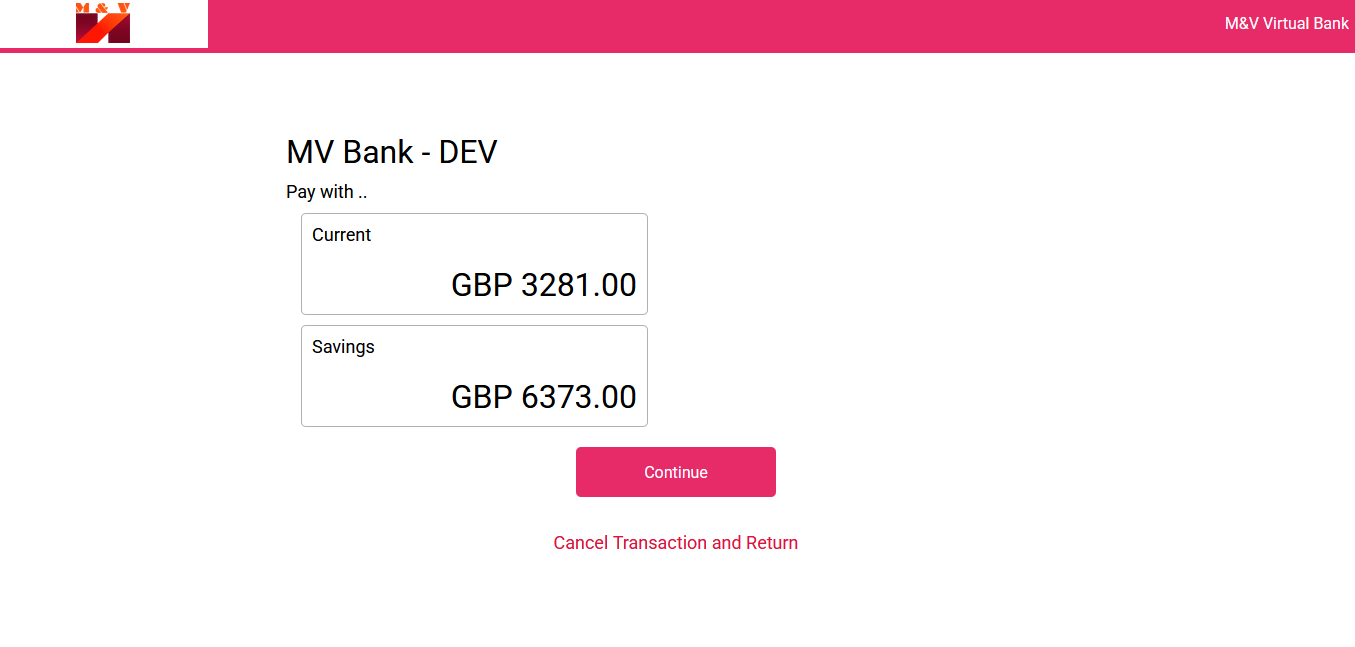Choose the account holding 3281.00 pounds
Viewport: 1355px width, 647px height.
[474, 264]
